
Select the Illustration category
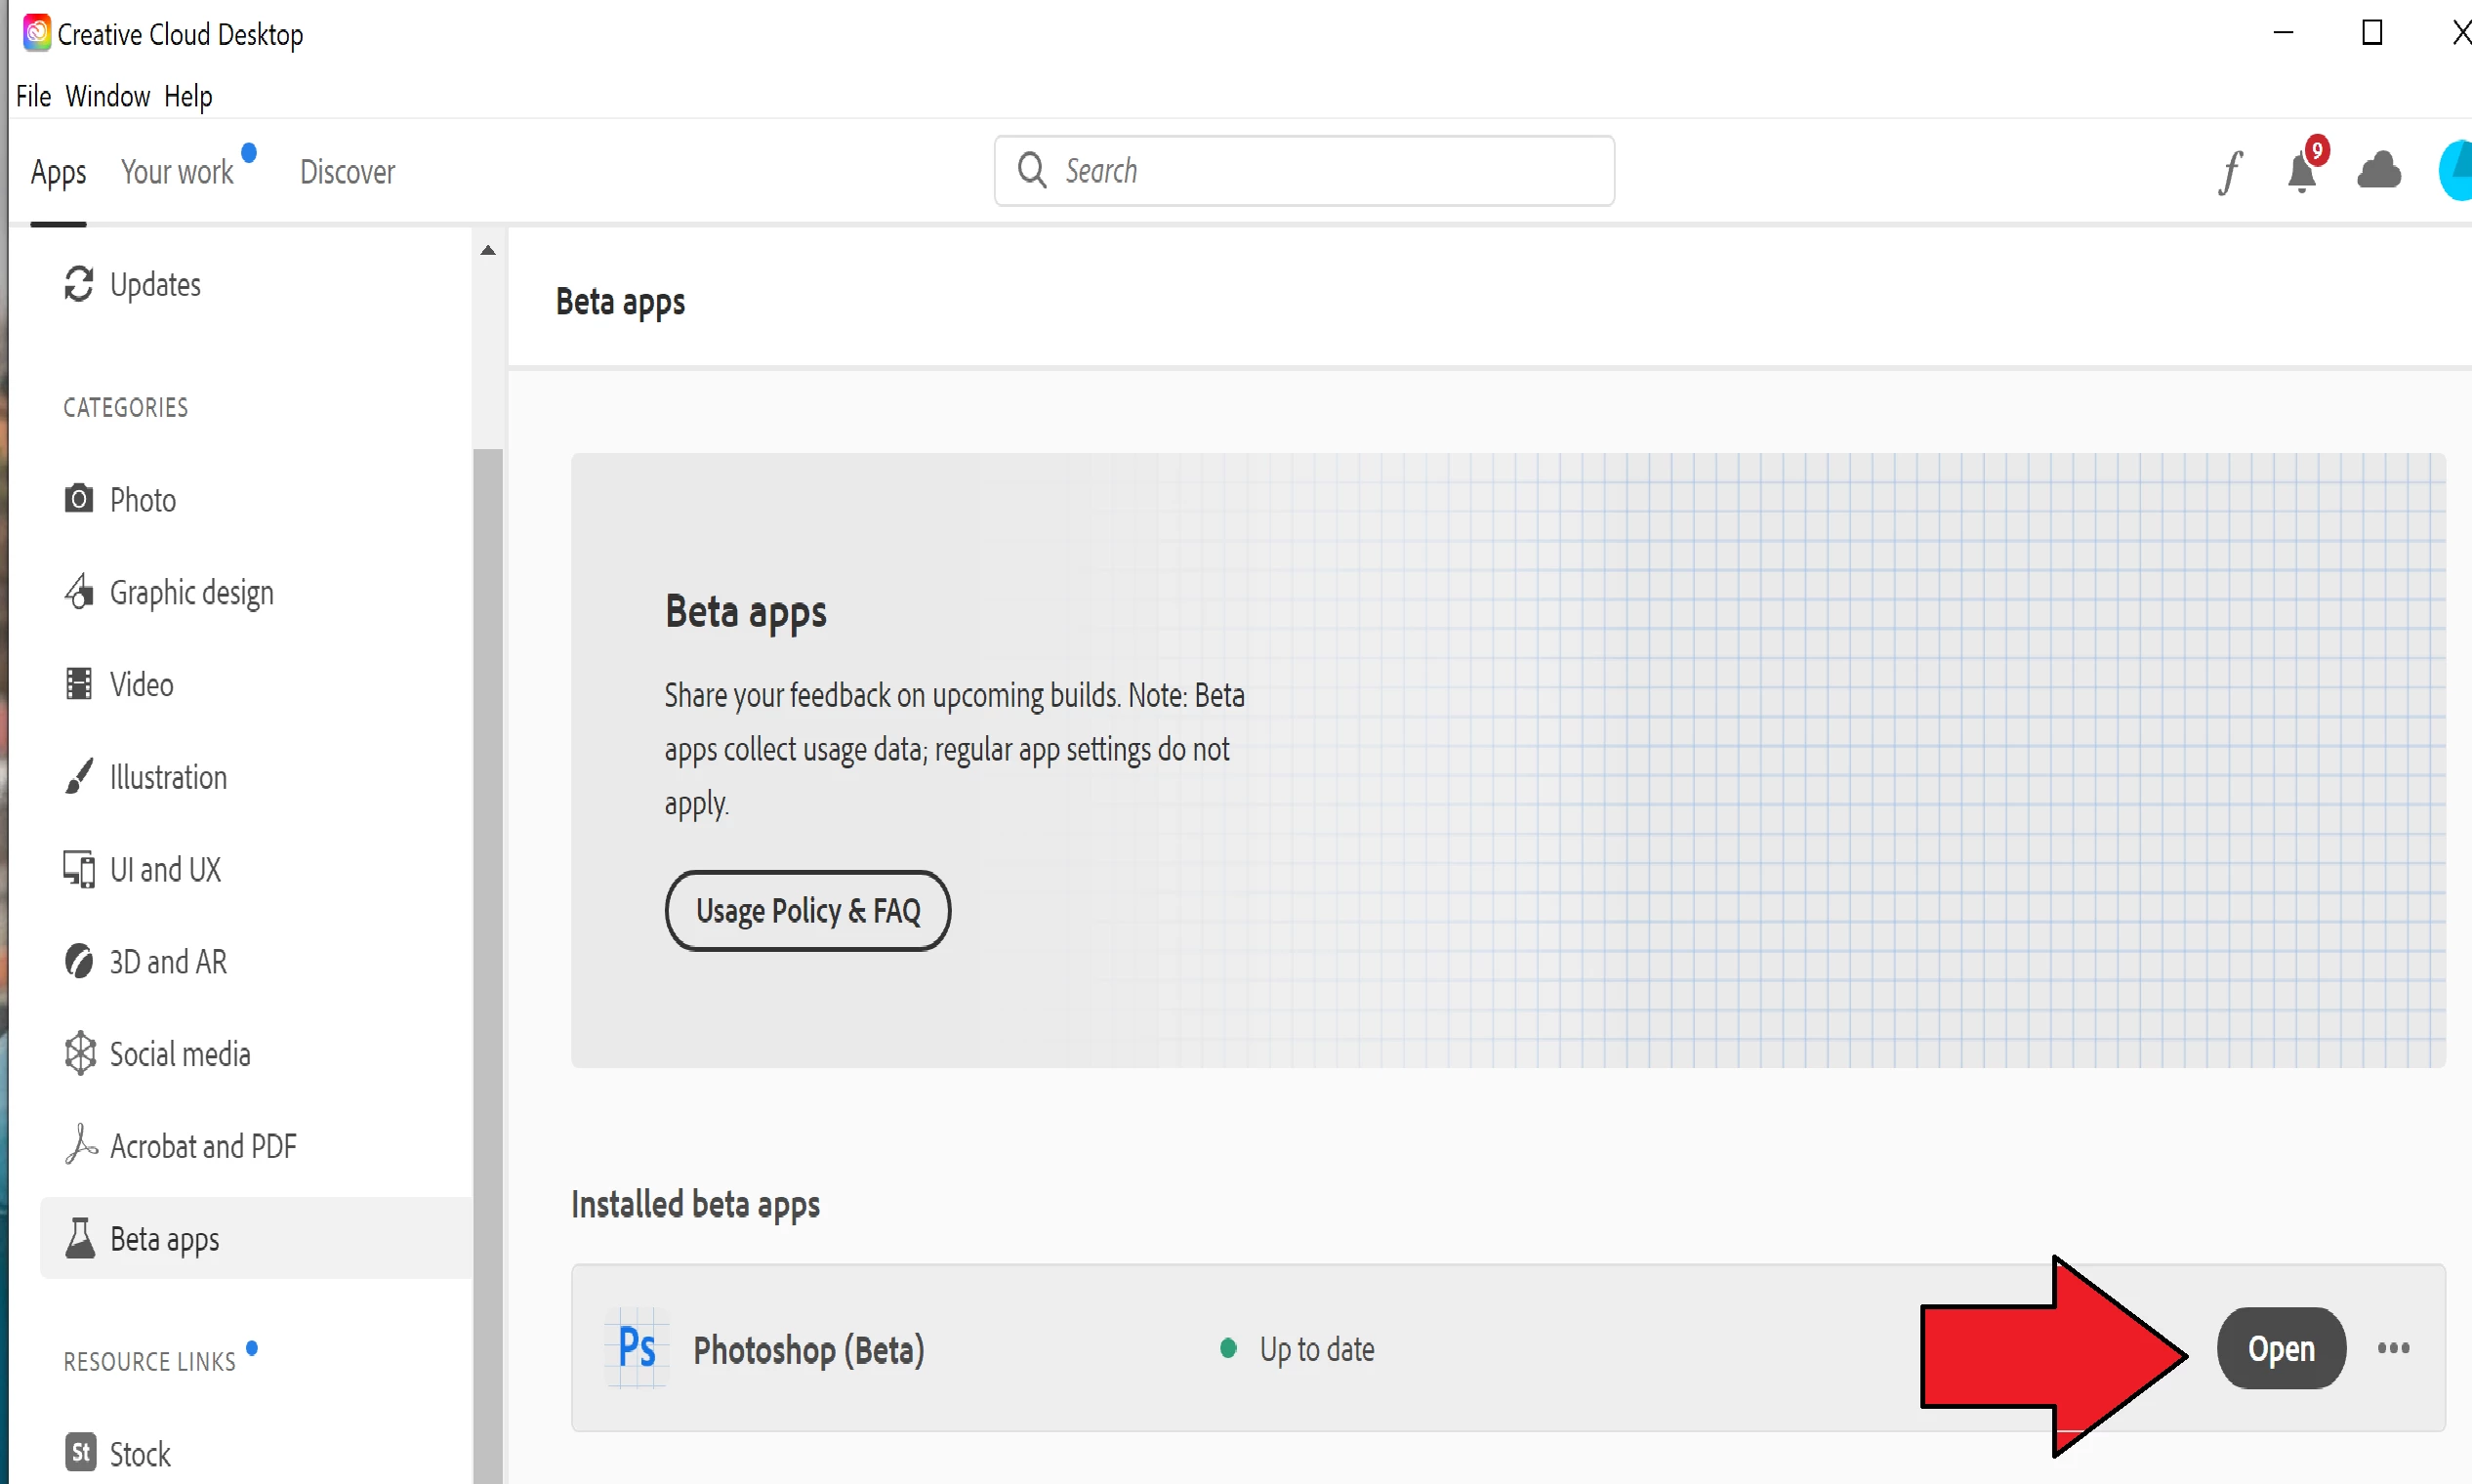click(x=167, y=777)
